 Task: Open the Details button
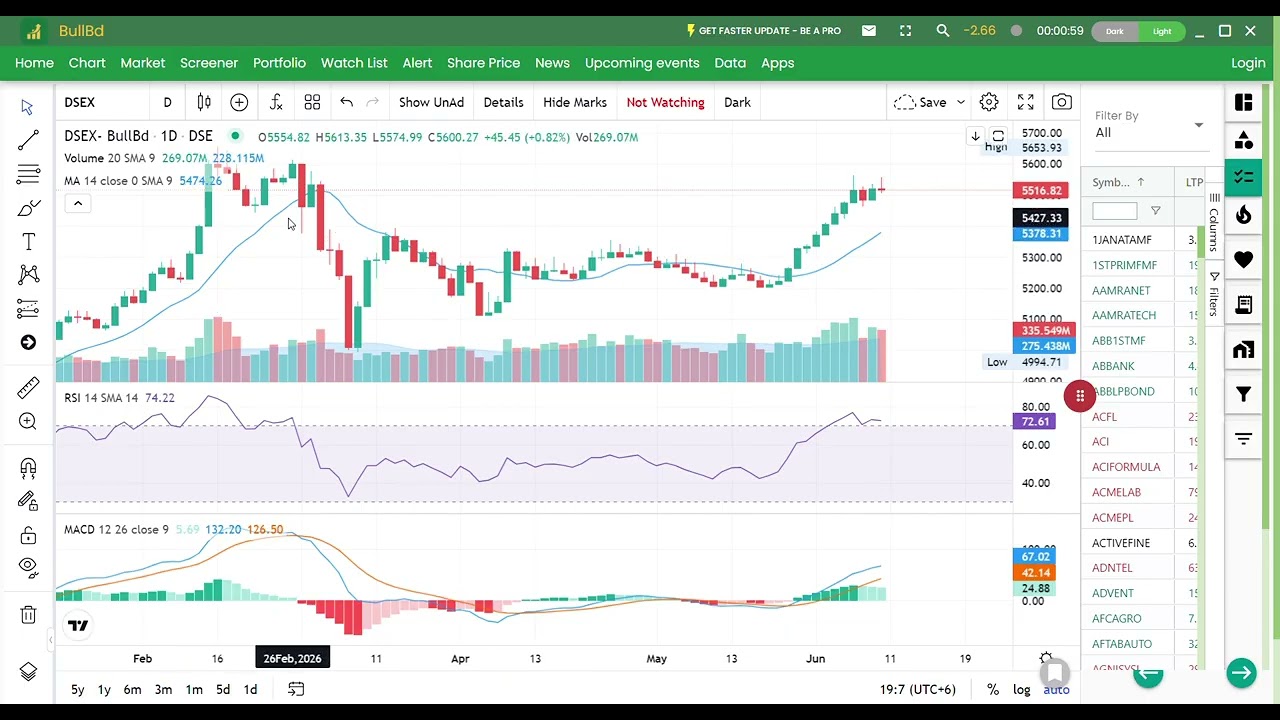(503, 102)
